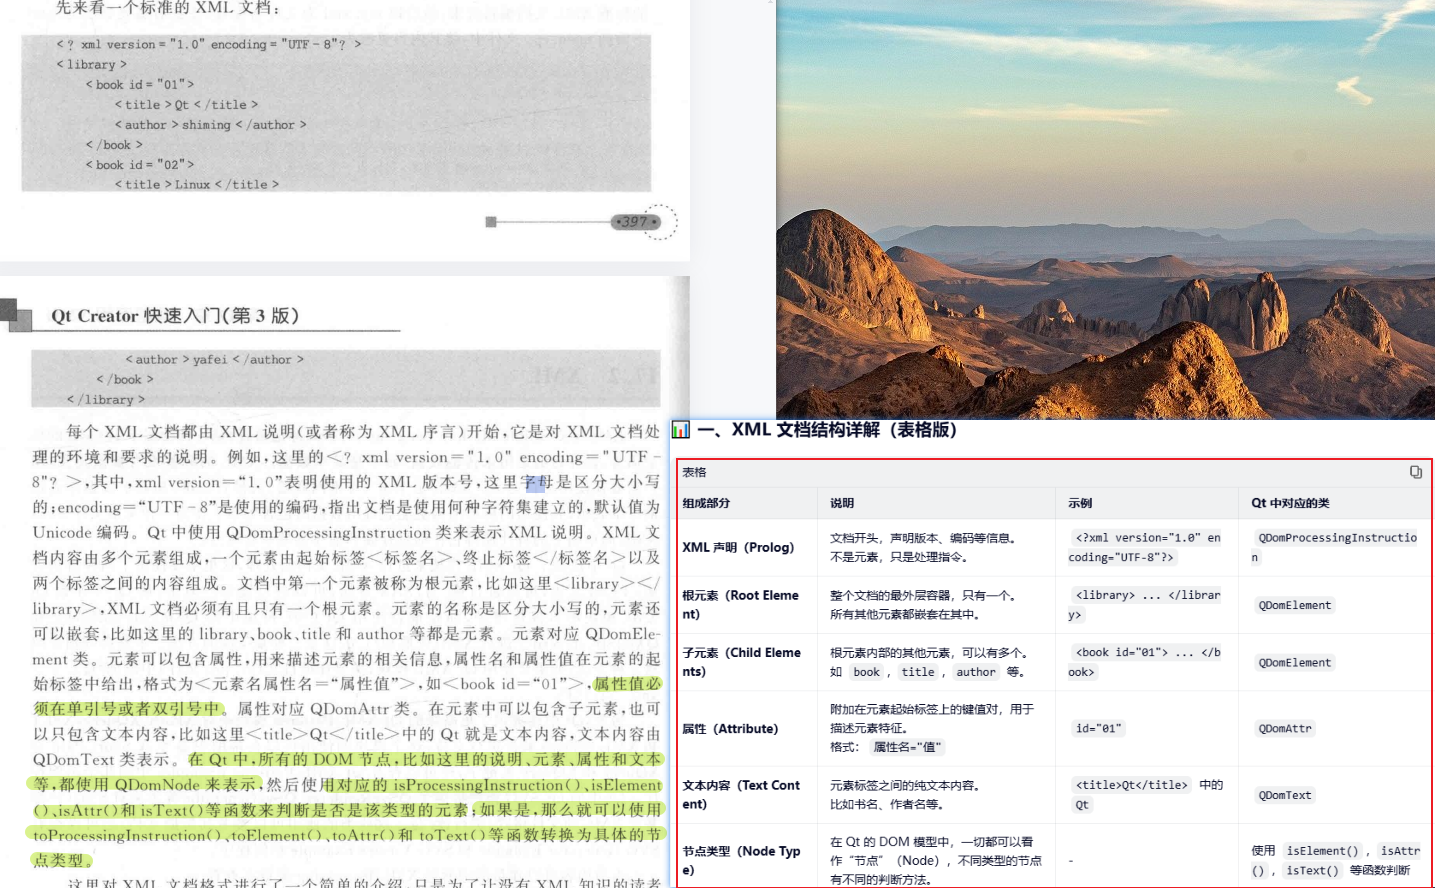
Task: Click the QDomText class name
Action: 1285,795
